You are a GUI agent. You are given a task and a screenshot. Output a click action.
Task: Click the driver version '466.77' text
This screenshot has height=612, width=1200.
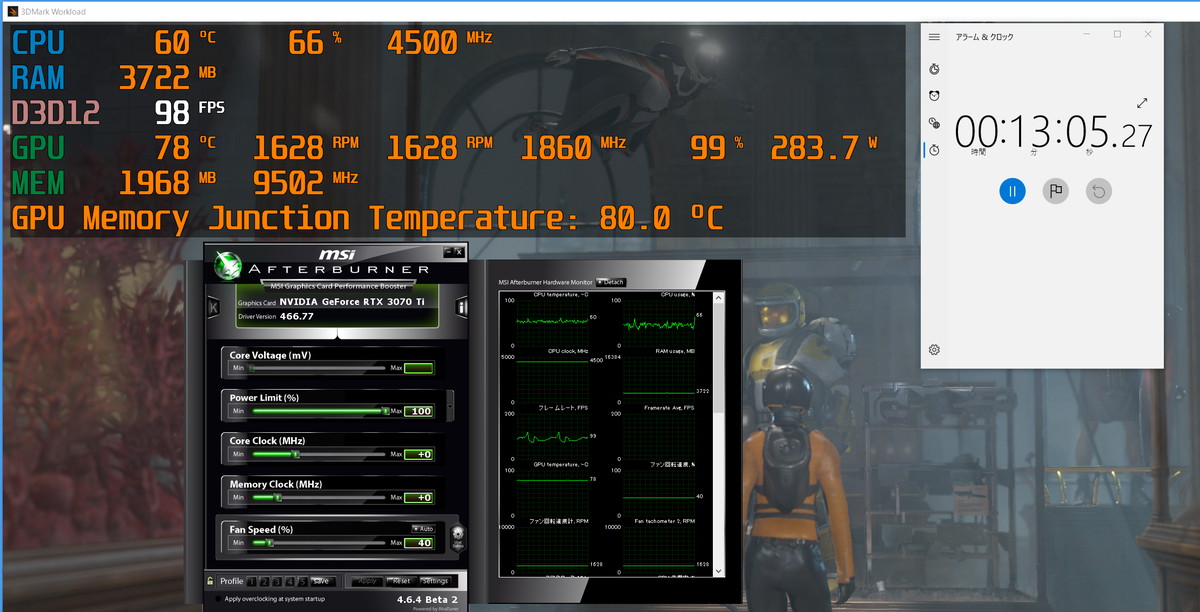[x=297, y=316]
